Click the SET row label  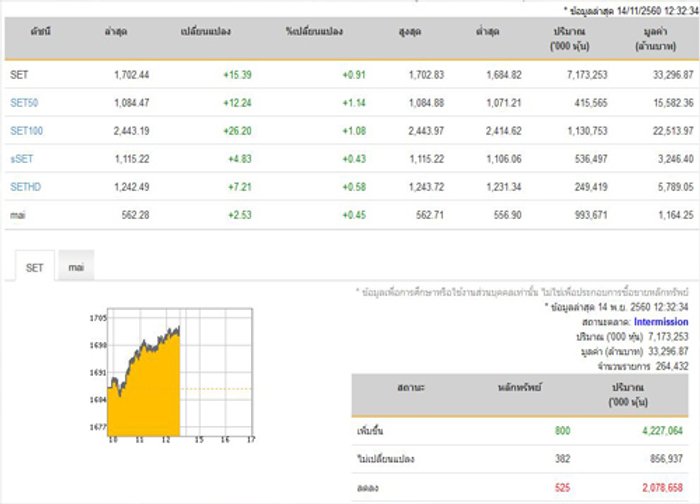click(x=19, y=75)
